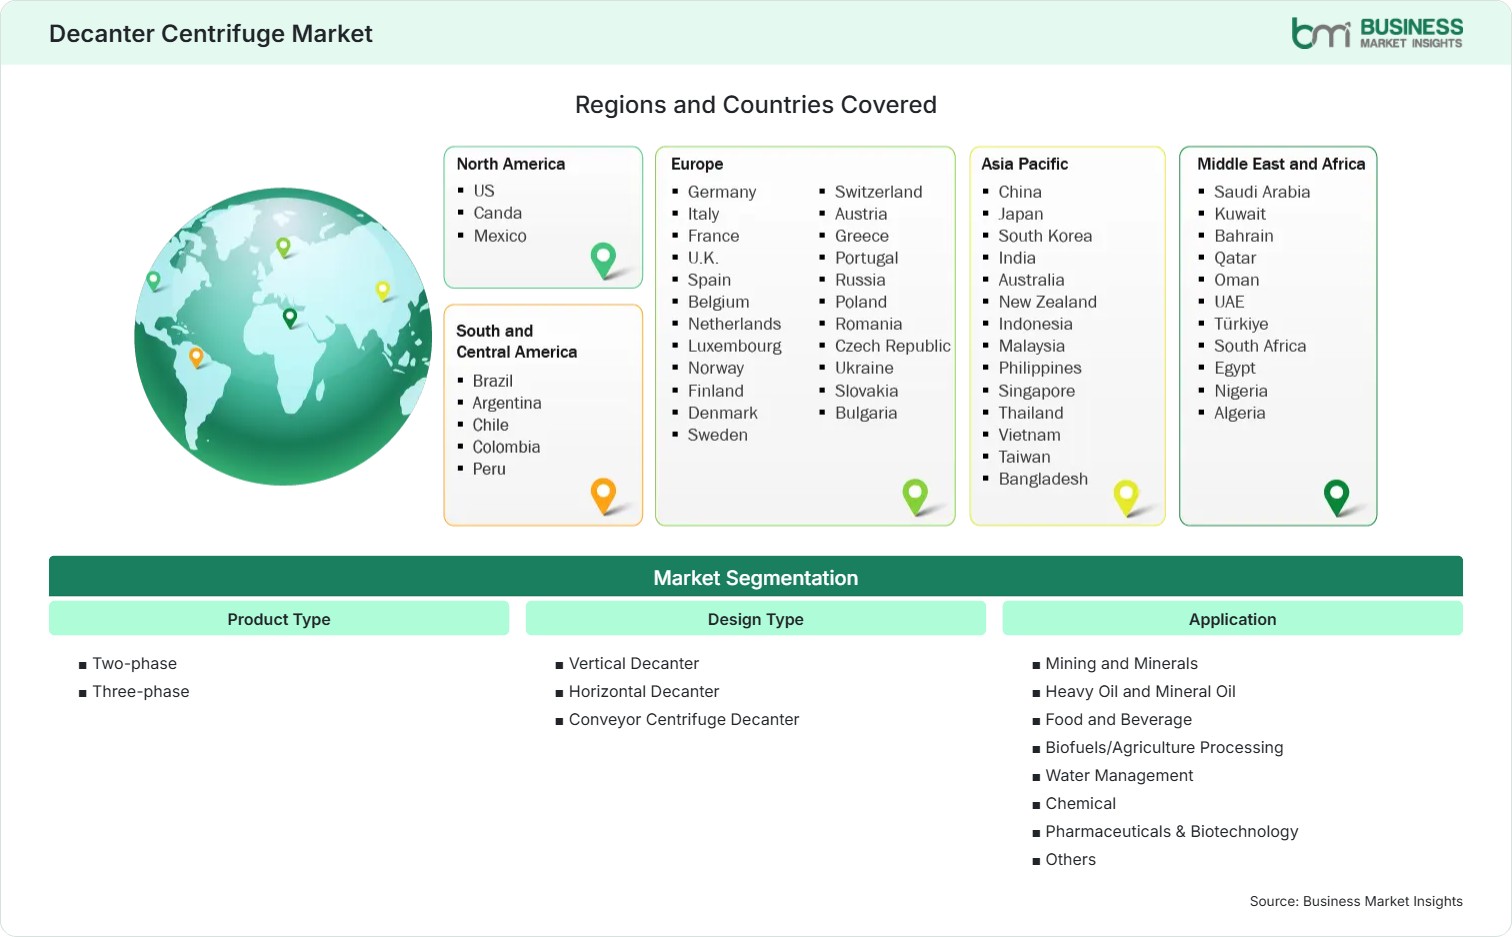This screenshot has height=937, width=1512.
Task: Click 'Türkiye' in the Middle East list
Action: [x=1241, y=324]
